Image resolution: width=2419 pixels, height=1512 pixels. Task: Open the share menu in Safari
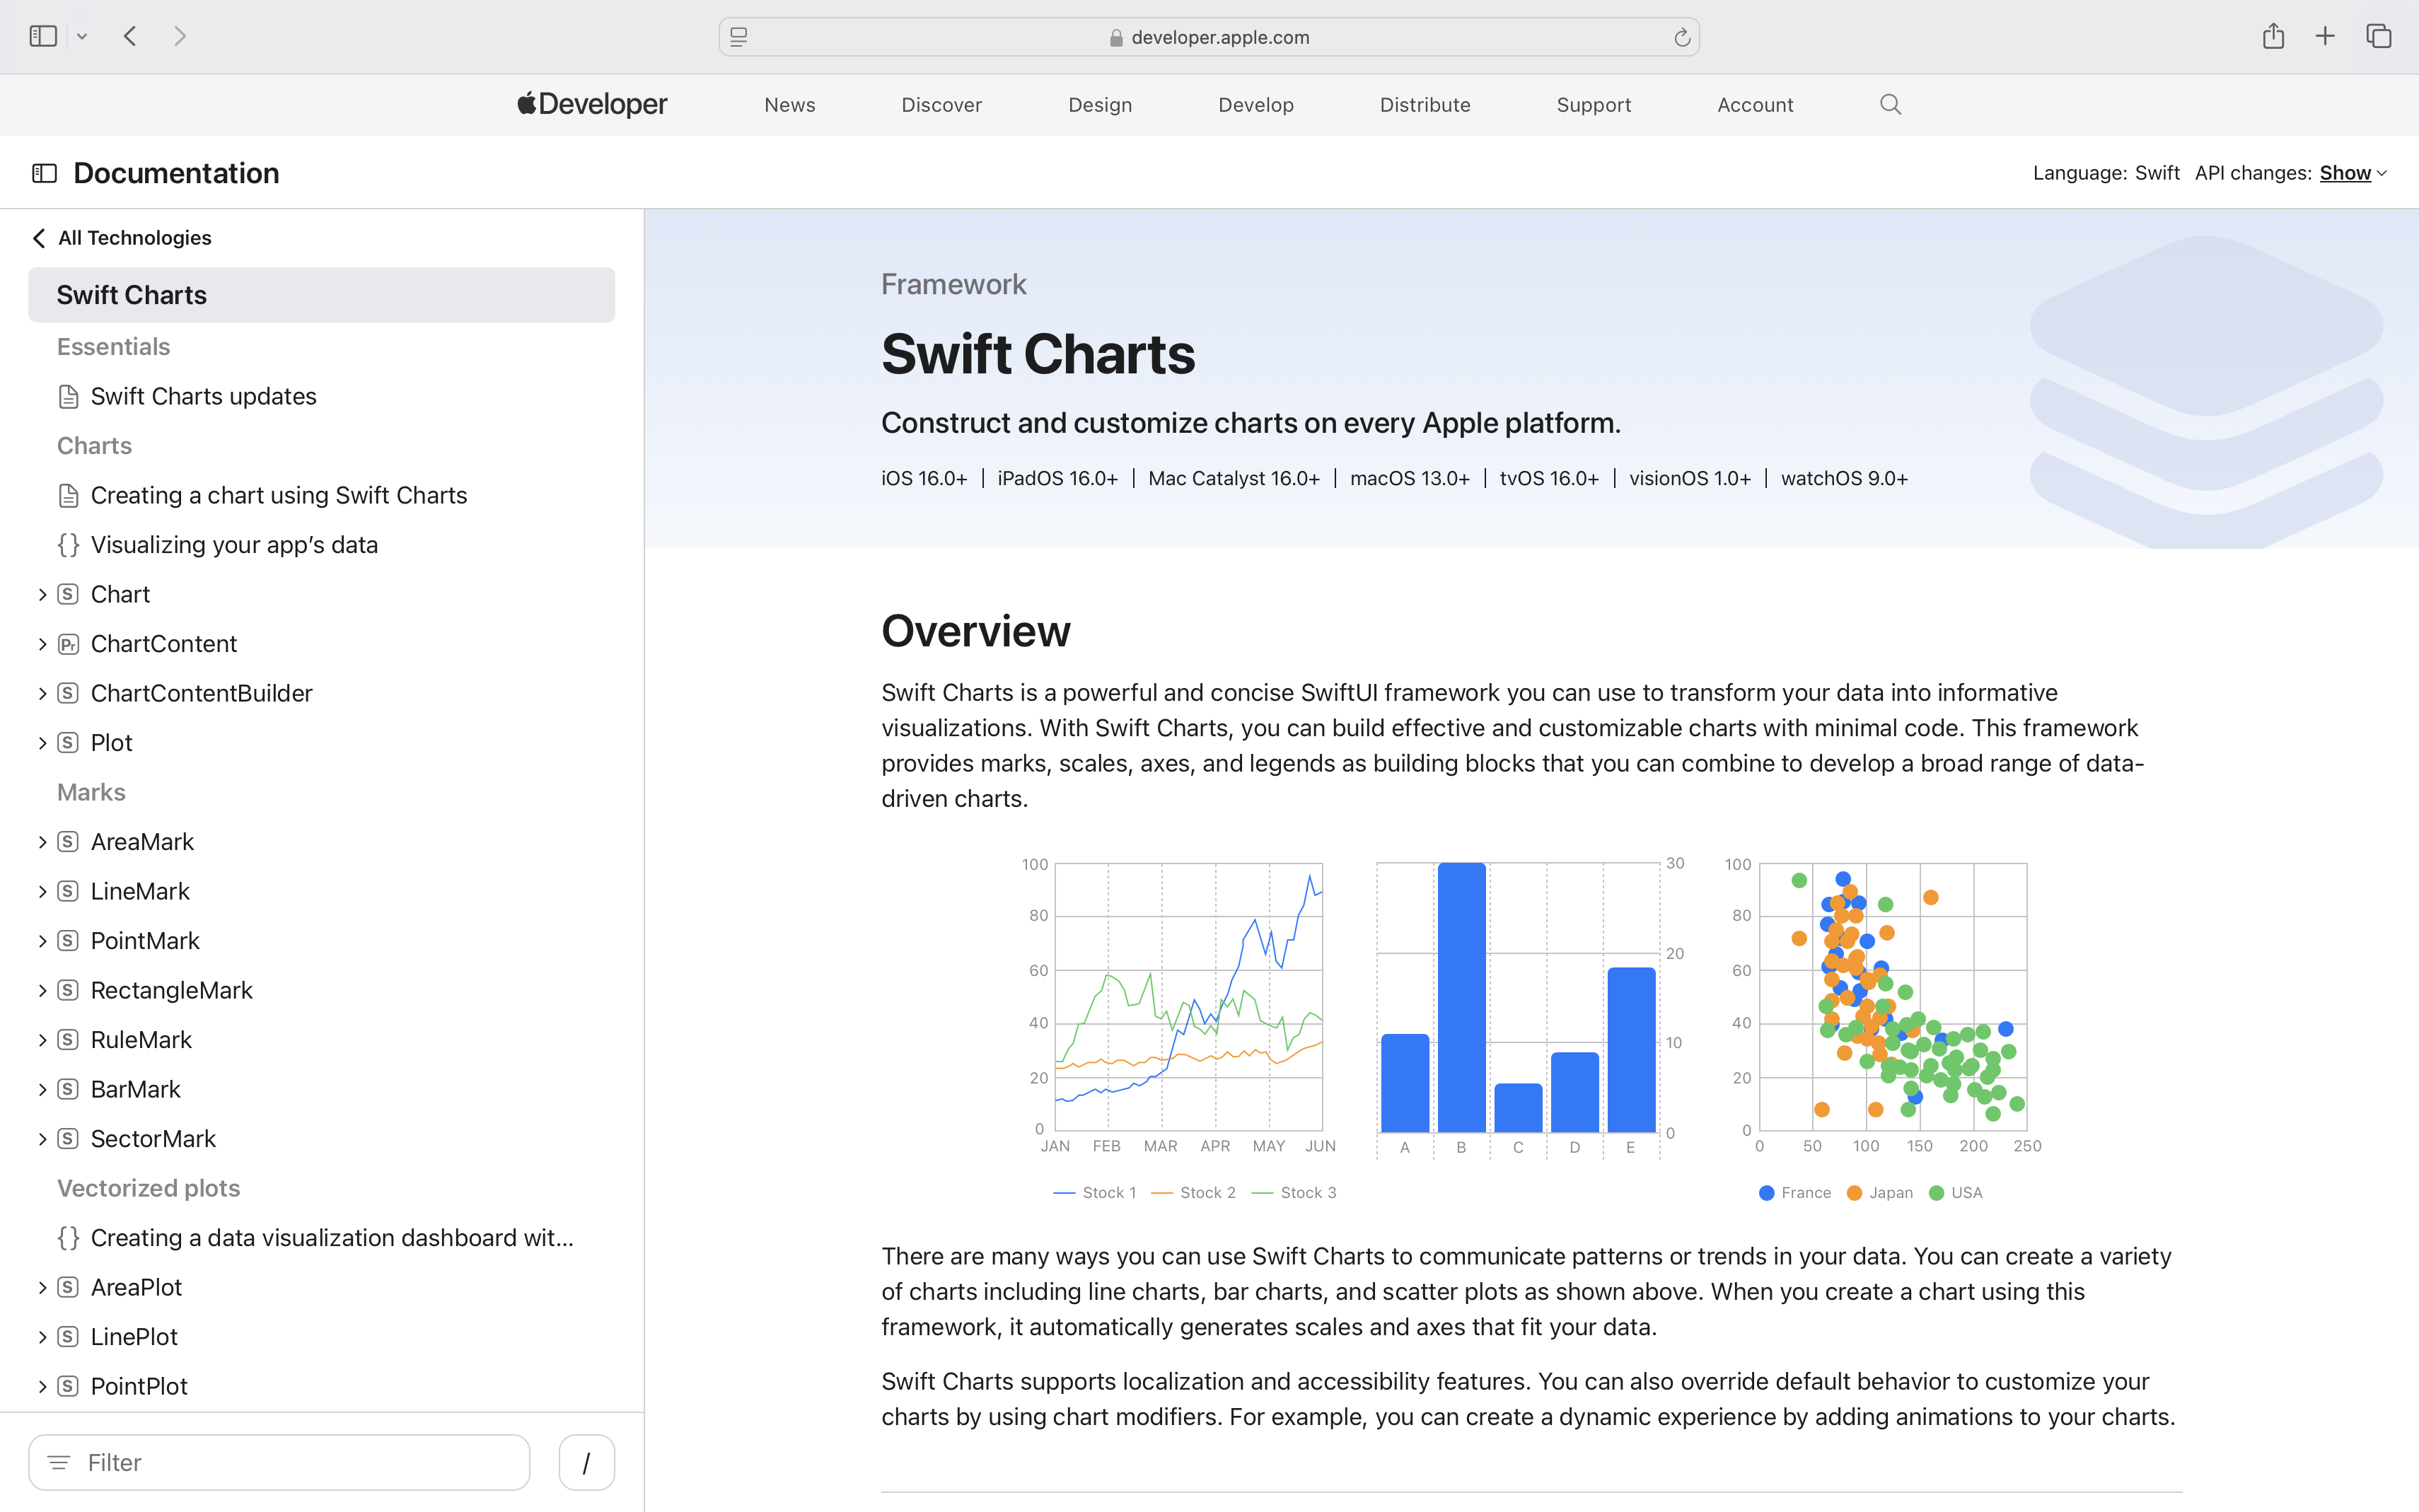2274,36
